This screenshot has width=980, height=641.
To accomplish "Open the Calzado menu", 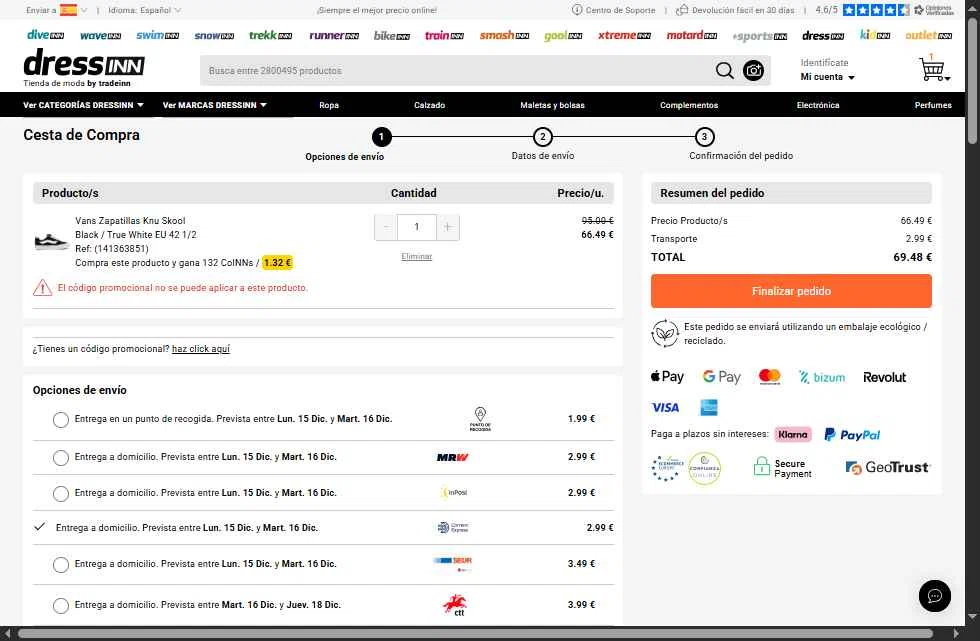I will [x=429, y=105].
